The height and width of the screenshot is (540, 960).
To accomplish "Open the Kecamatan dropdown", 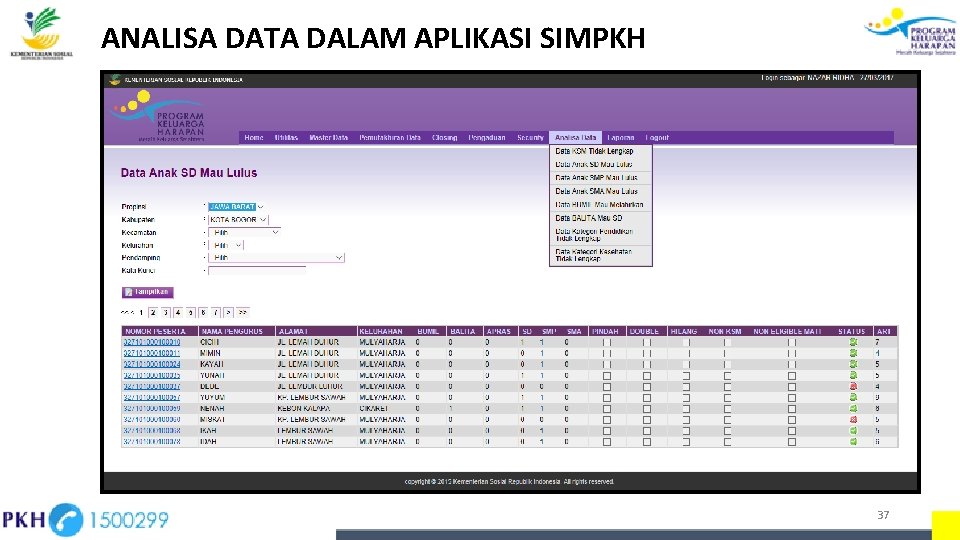I will (x=244, y=233).
